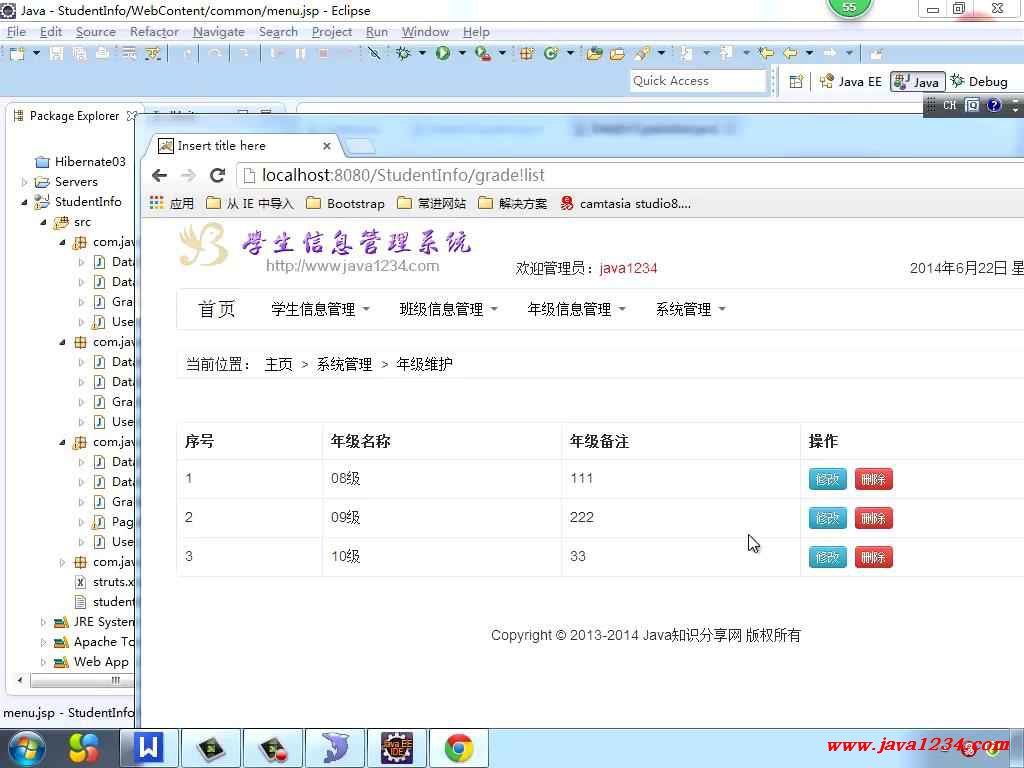
Task: Click the Chrome icon in the taskbar
Action: 459,747
